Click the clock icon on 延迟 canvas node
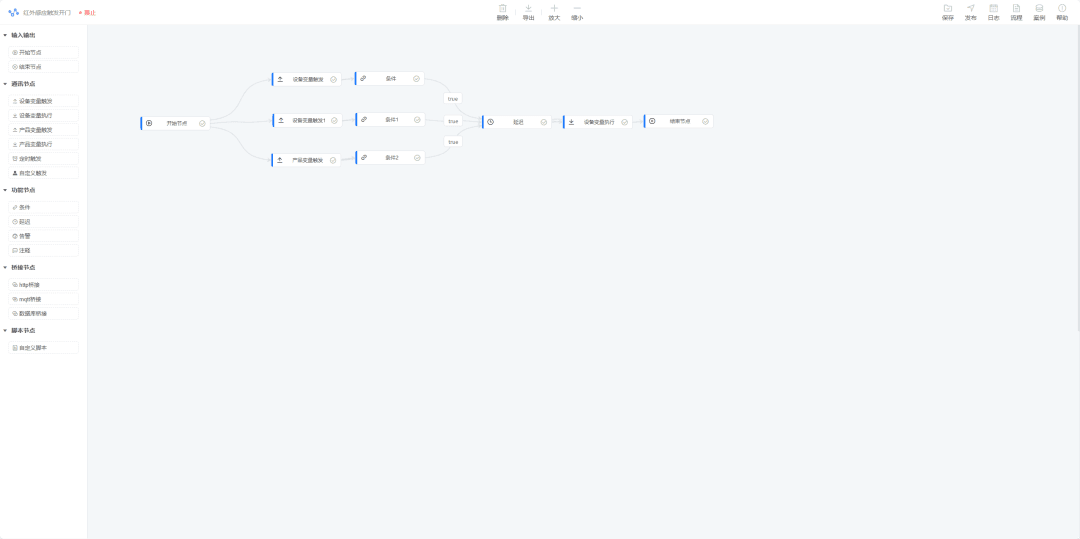This screenshot has height=539, width=1080. [490, 122]
